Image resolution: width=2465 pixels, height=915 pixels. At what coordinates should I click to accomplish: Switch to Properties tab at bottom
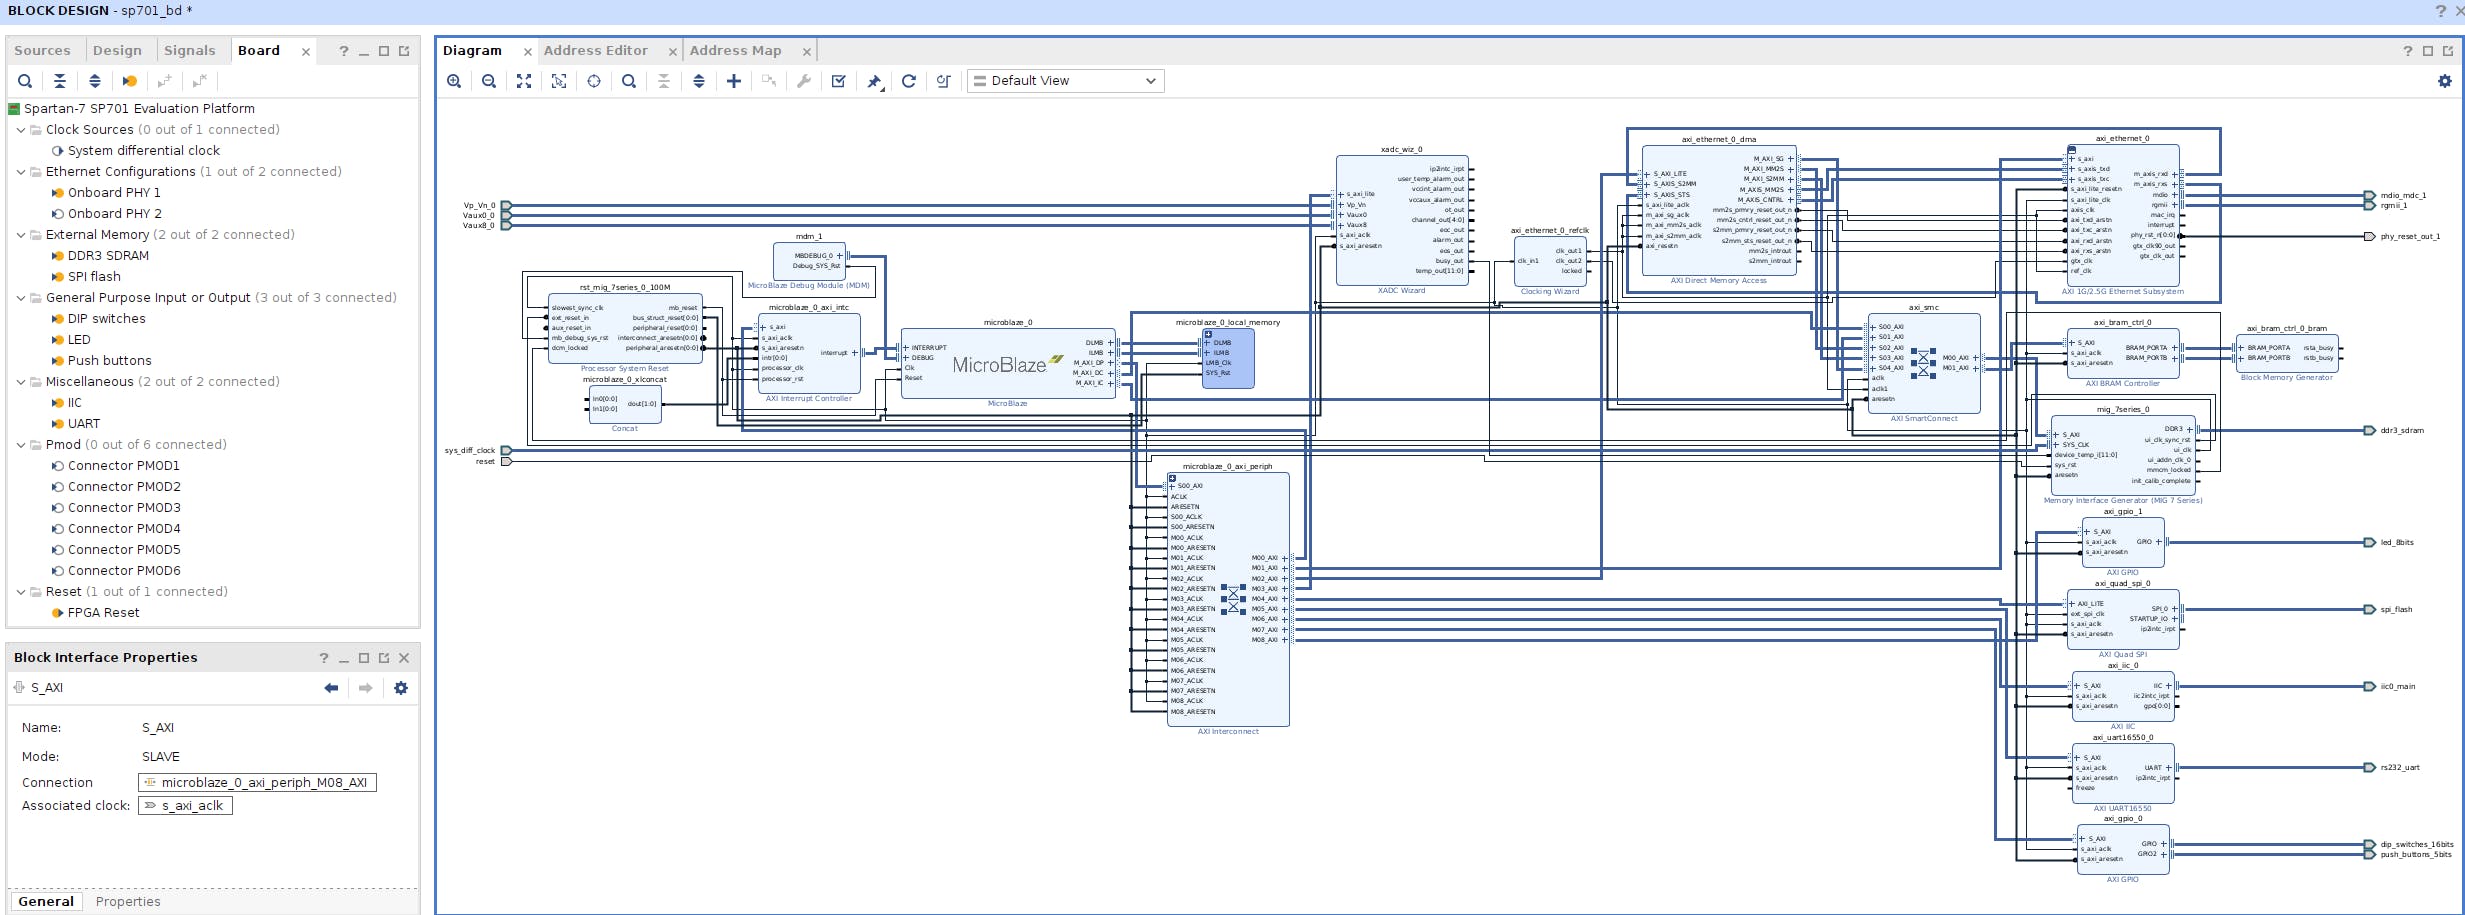[x=128, y=902]
